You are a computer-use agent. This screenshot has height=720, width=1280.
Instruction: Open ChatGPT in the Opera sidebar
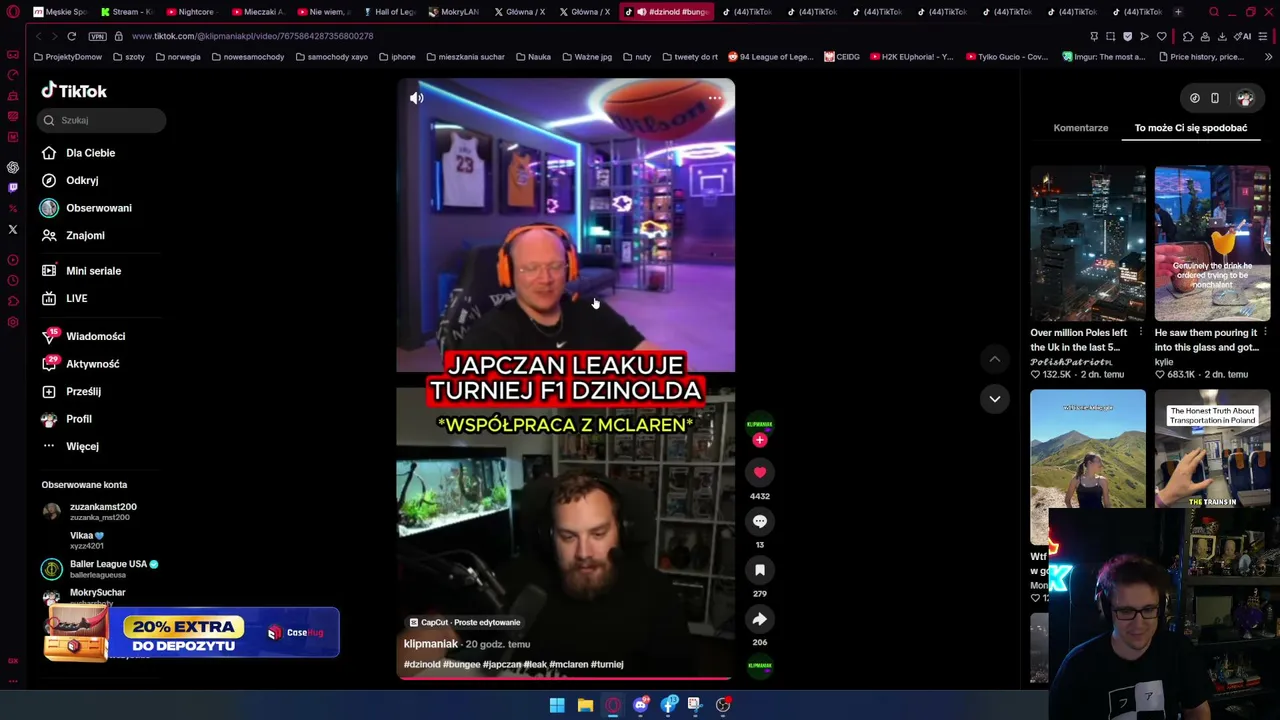(13, 167)
